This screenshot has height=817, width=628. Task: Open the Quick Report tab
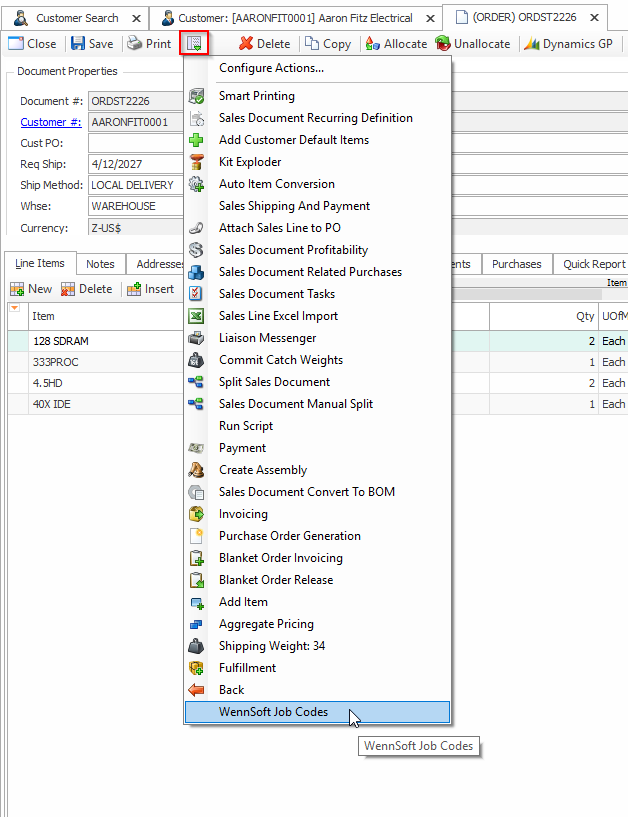tap(593, 264)
